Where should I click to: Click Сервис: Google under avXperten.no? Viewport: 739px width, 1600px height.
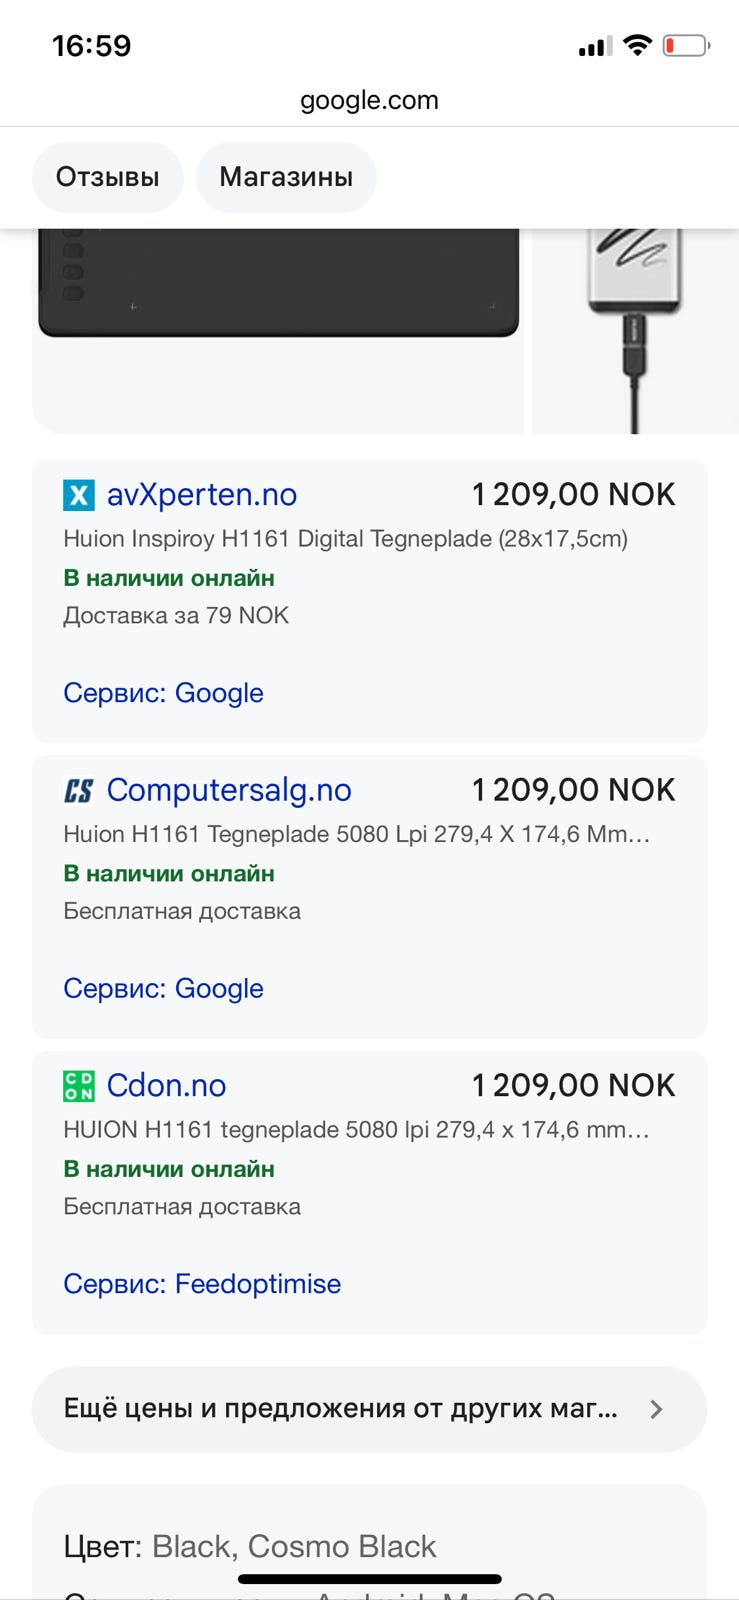tap(163, 693)
